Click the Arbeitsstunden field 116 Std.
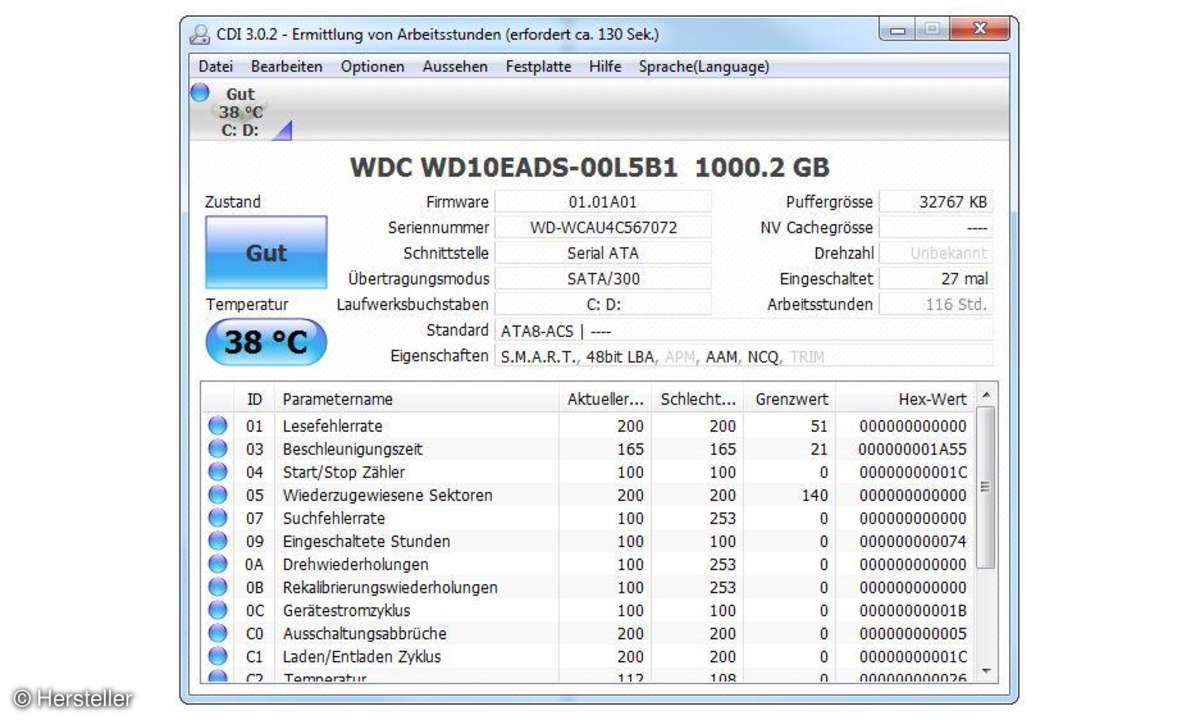This screenshot has height=720, width=1200. 936,304
